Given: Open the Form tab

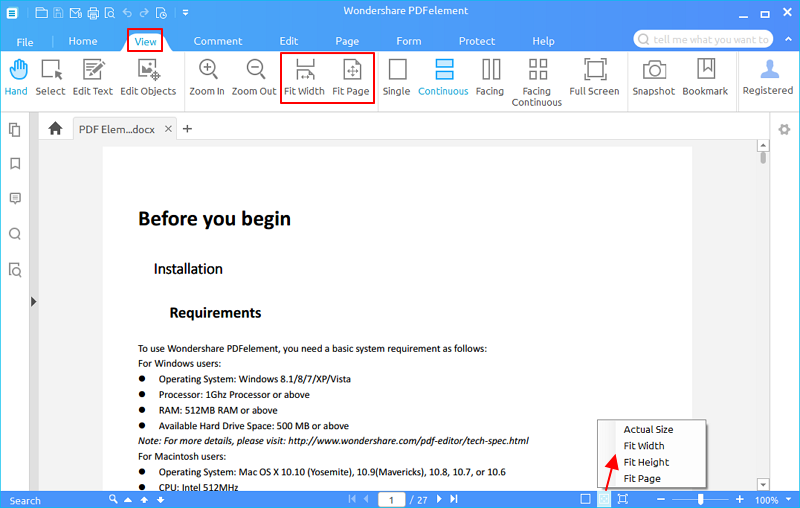Looking at the screenshot, I should 409,41.
